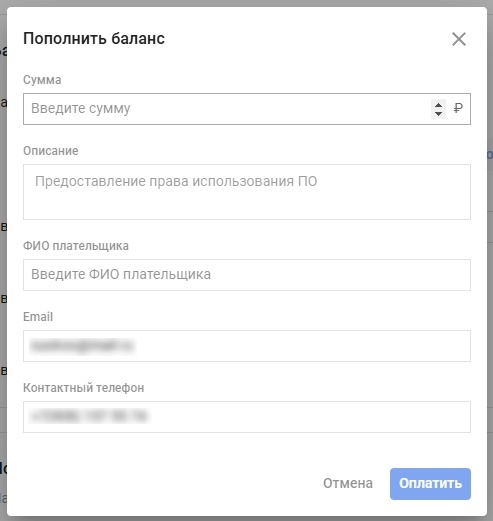Select the Email input field
The height and width of the screenshot is (521, 493).
point(247,346)
